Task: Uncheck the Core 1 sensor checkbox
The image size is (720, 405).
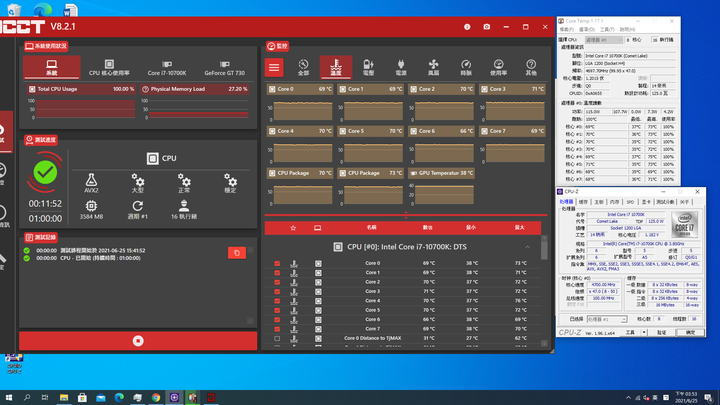Action: 277,273
